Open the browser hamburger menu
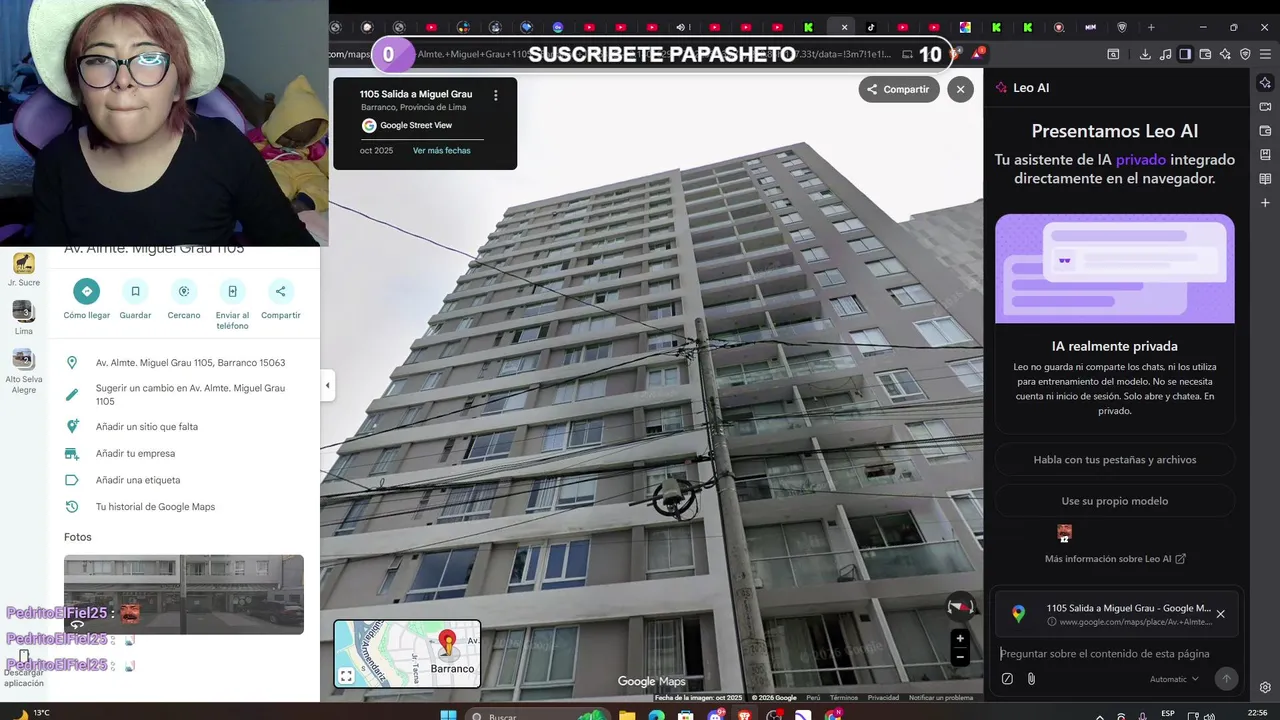Viewport: 1280px width, 720px height. tap(1265, 54)
